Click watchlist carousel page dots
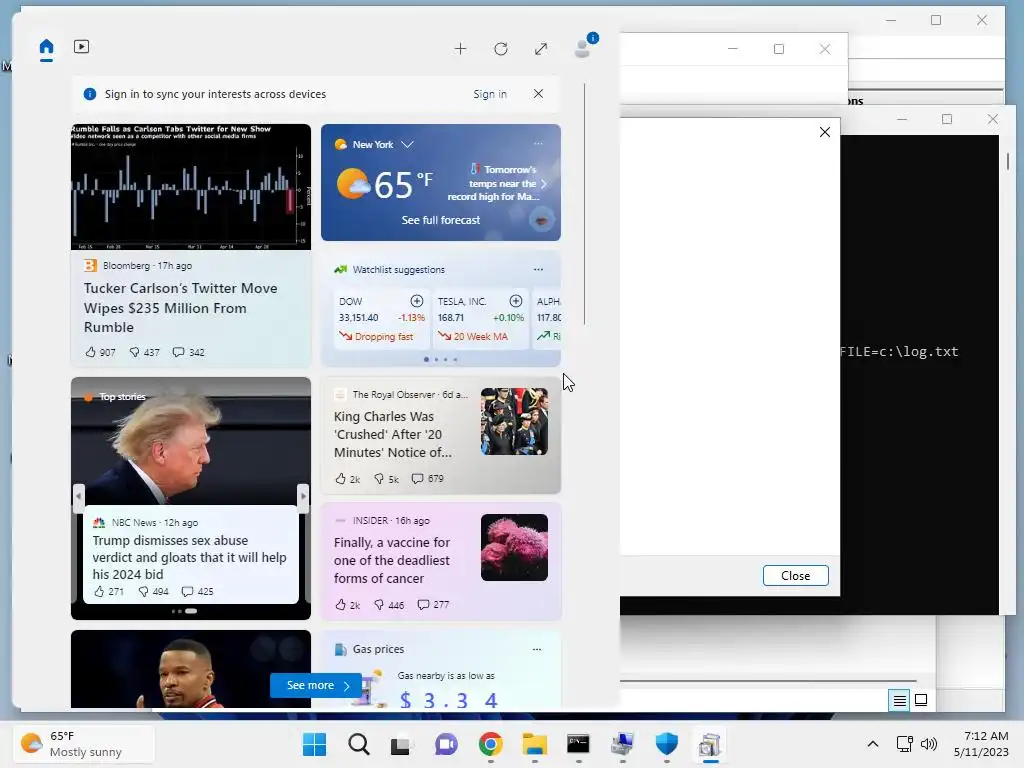The height and width of the screenshot is (768, 1024). tap(441, 359)
